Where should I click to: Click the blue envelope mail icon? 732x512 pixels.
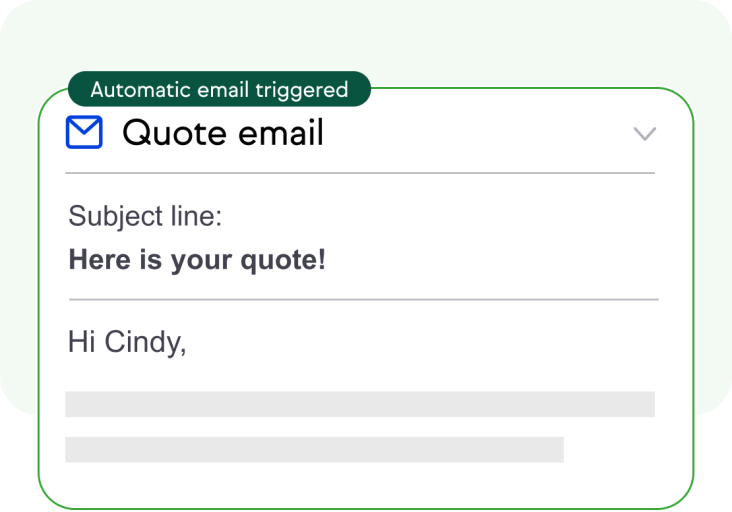tap(84, 132)
